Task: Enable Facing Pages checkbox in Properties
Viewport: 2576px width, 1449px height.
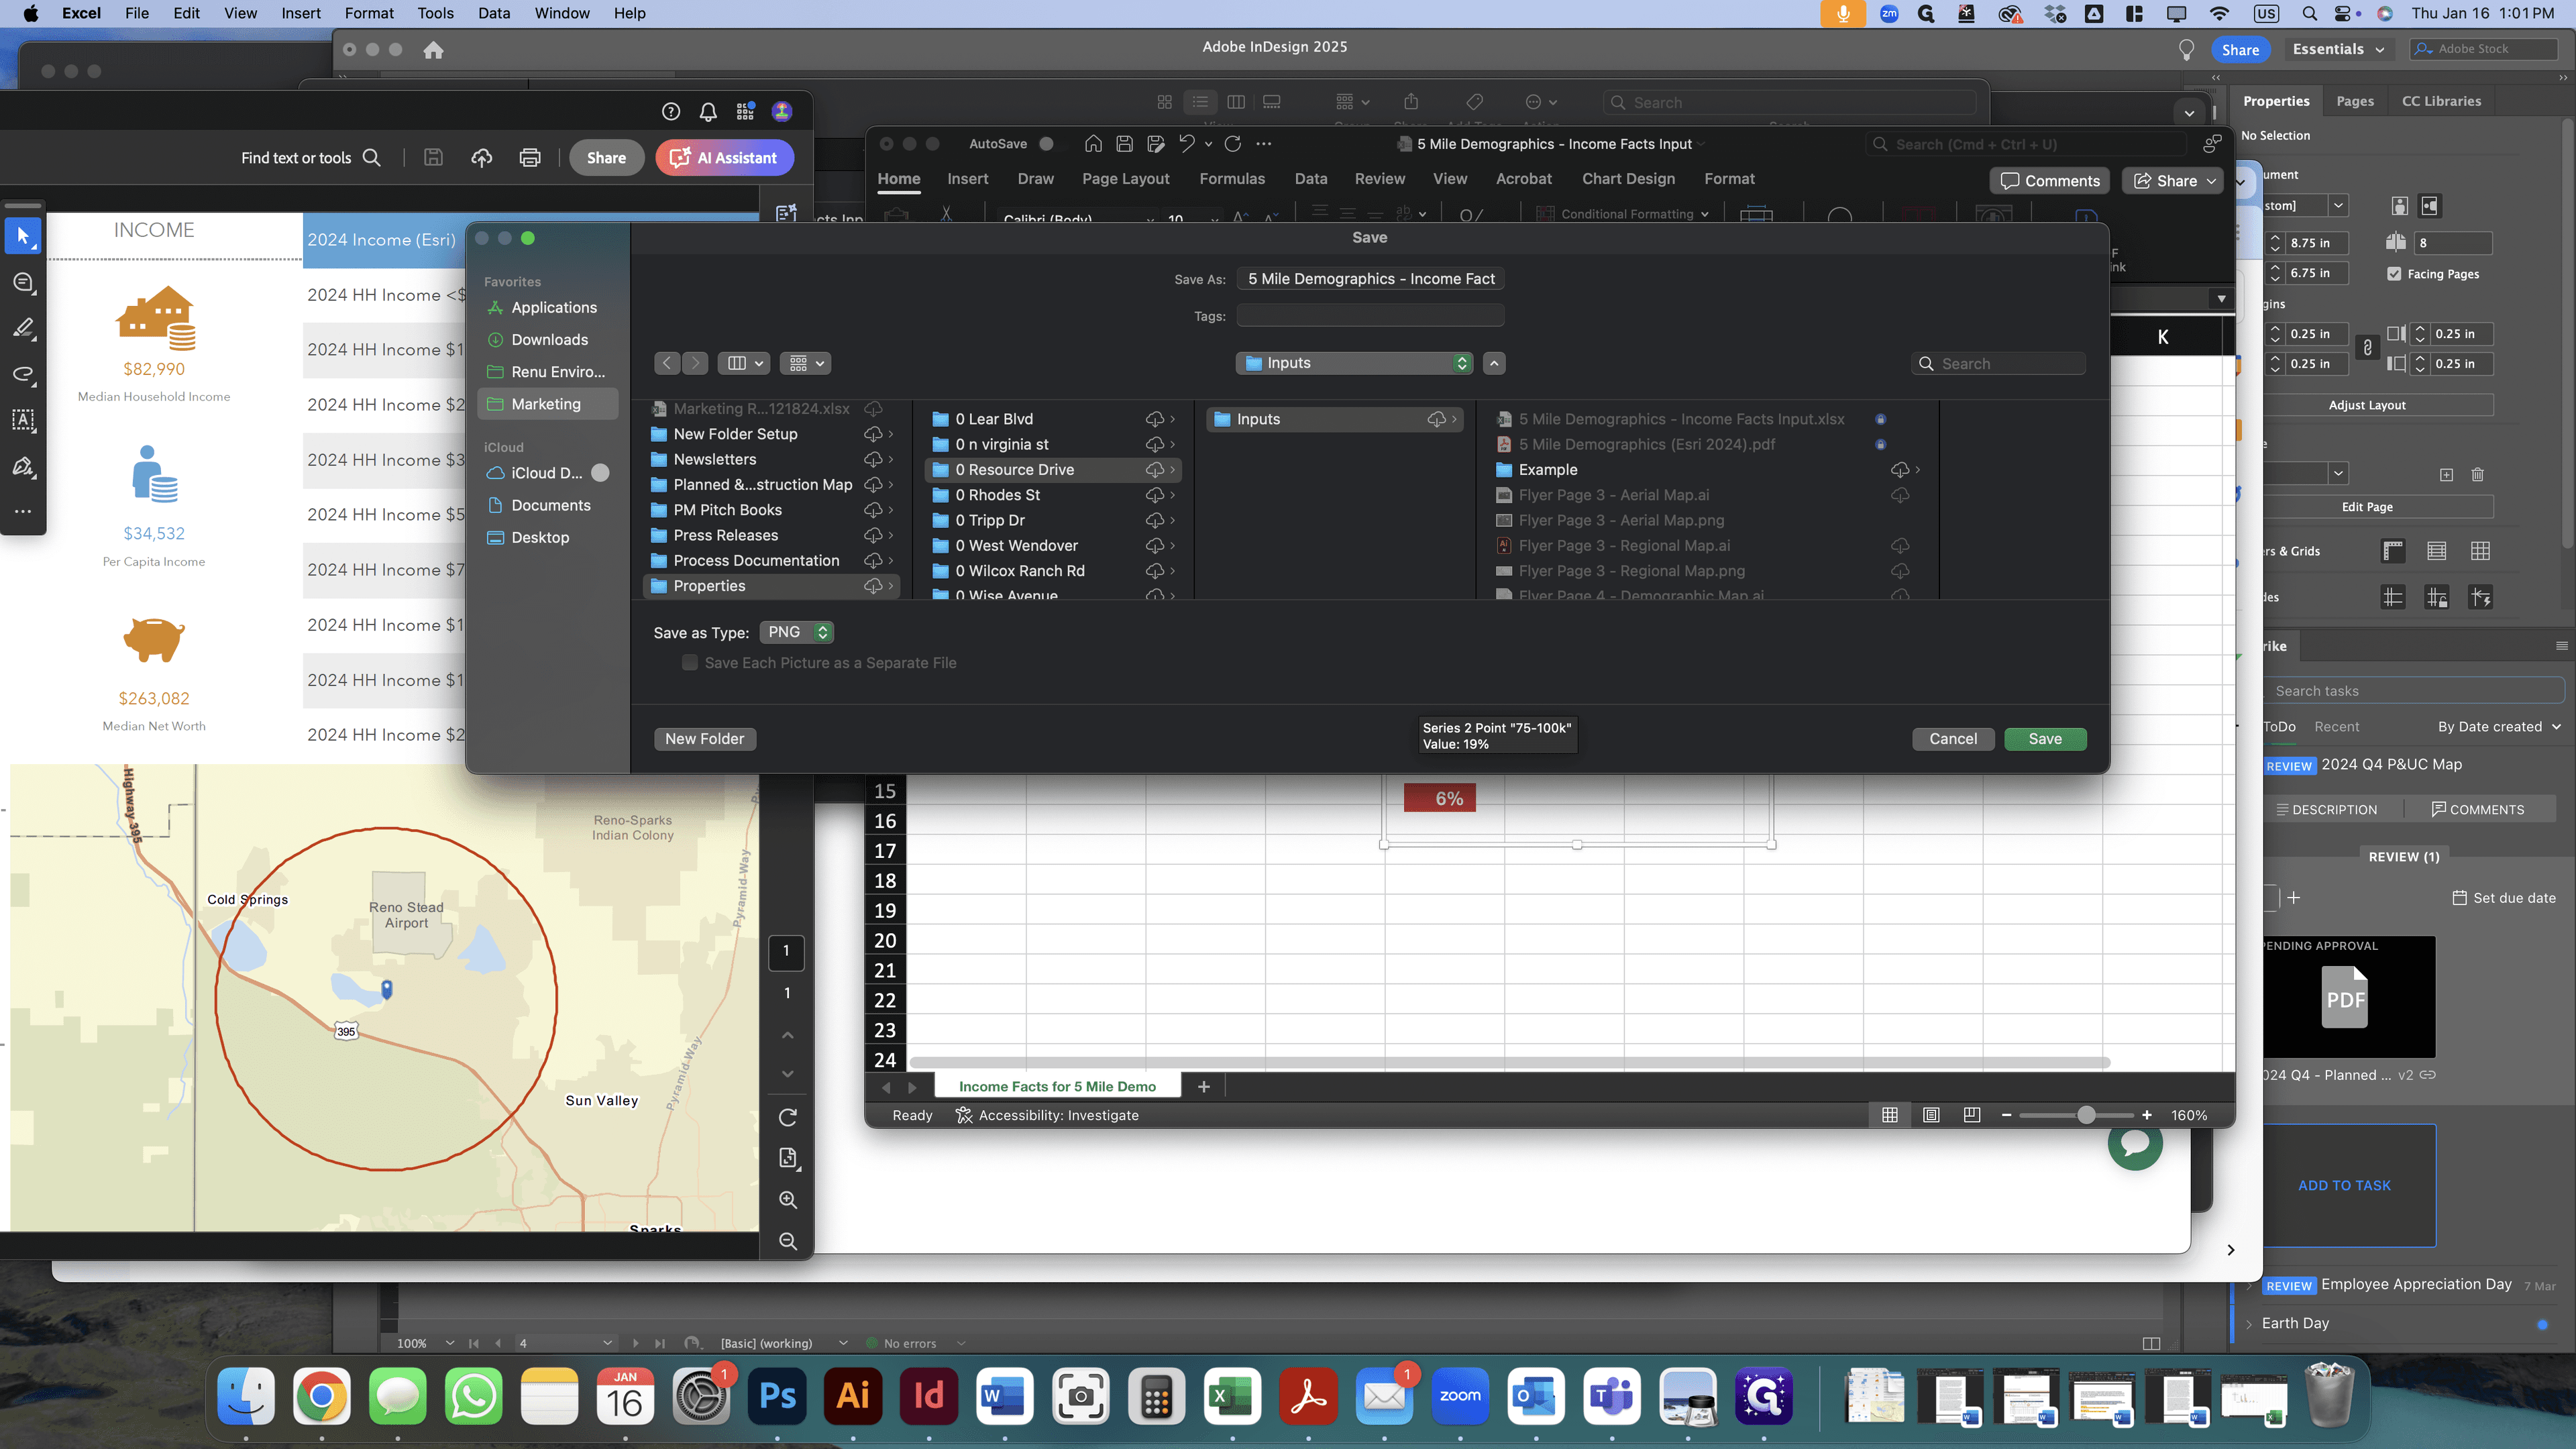Action: point(2394,273)
